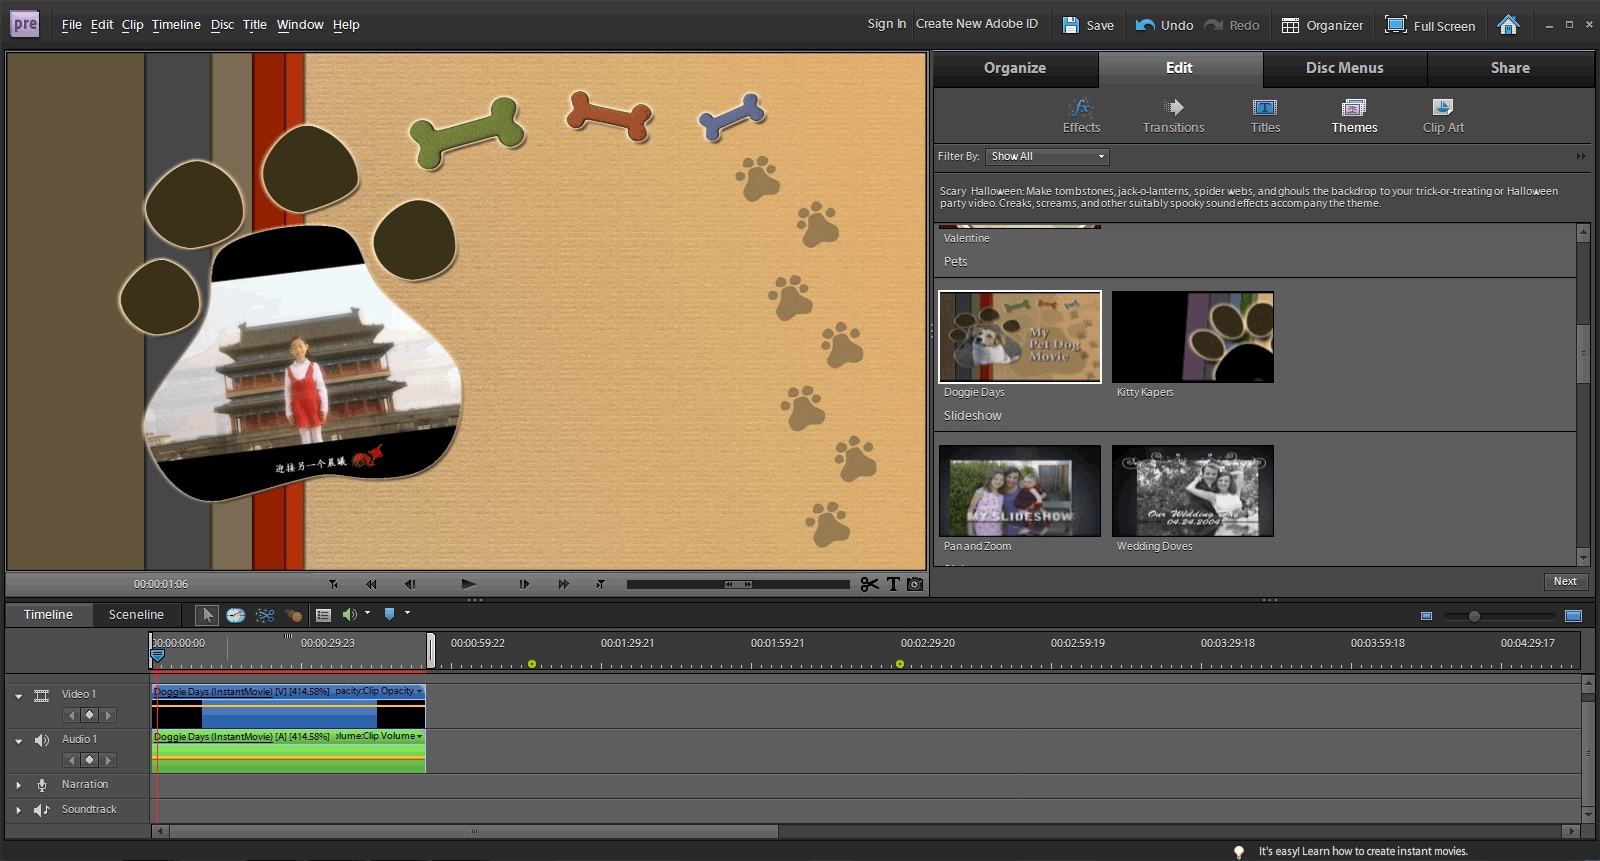Expand the Soundtrack track
The image size is (1600, 861).
click(x=19, y=810)
